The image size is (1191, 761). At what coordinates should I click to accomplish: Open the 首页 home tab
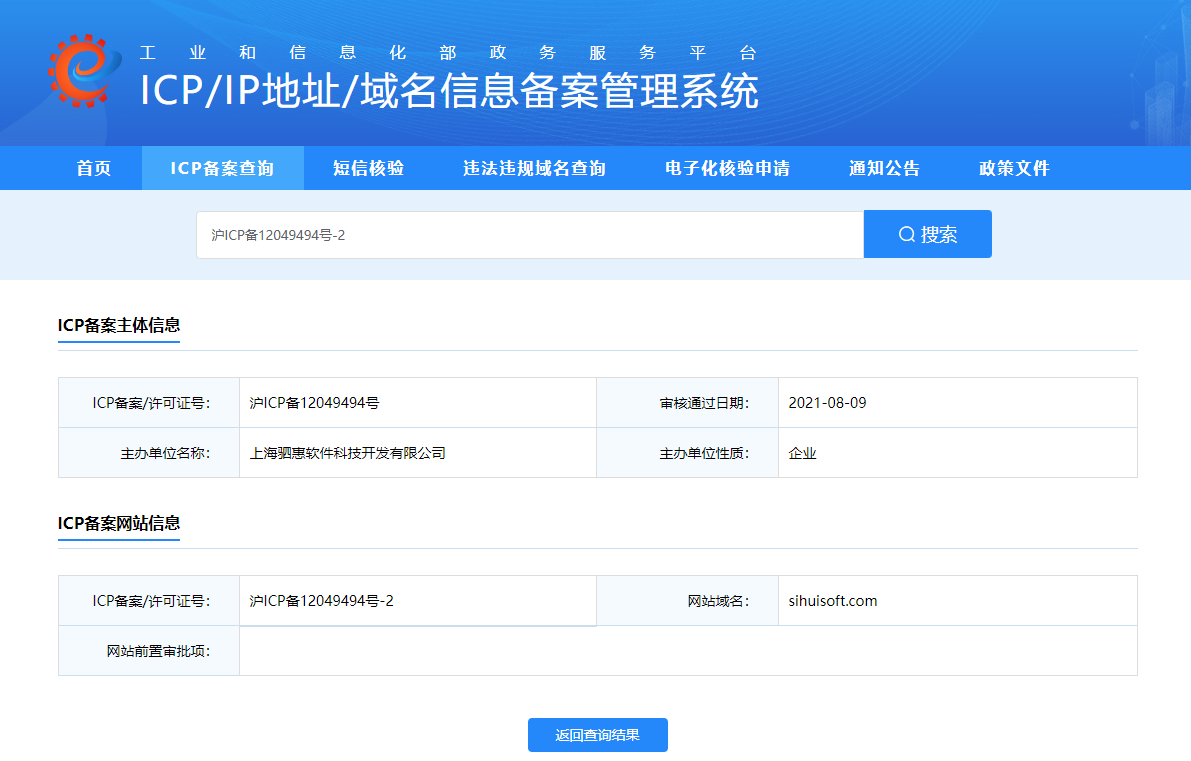(94, 168)
